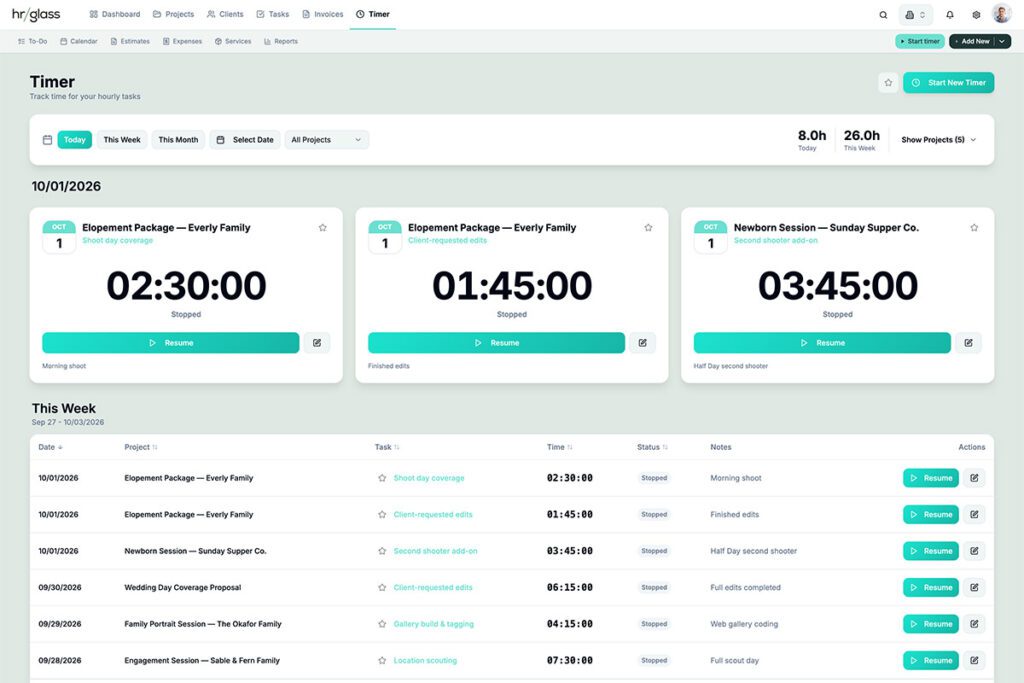Expand Show Projects (5)

938,140
